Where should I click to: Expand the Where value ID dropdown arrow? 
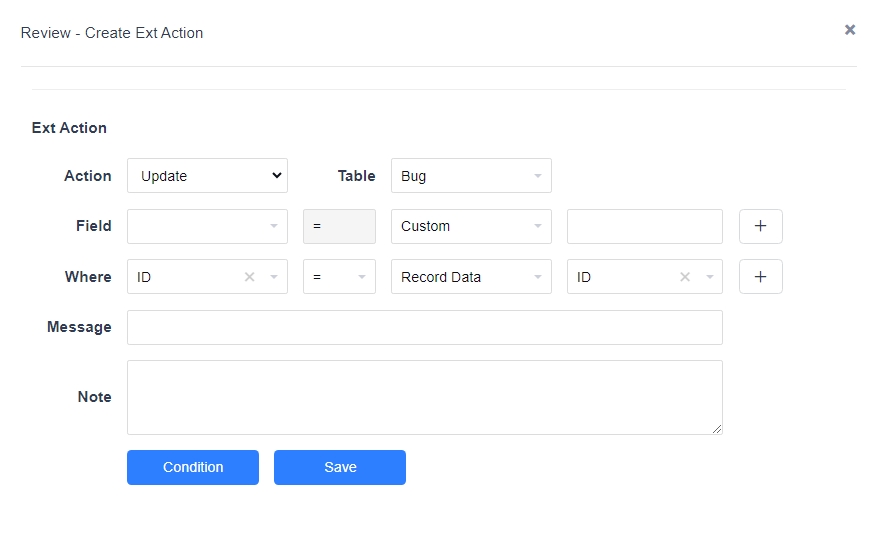tap(710, 277)
